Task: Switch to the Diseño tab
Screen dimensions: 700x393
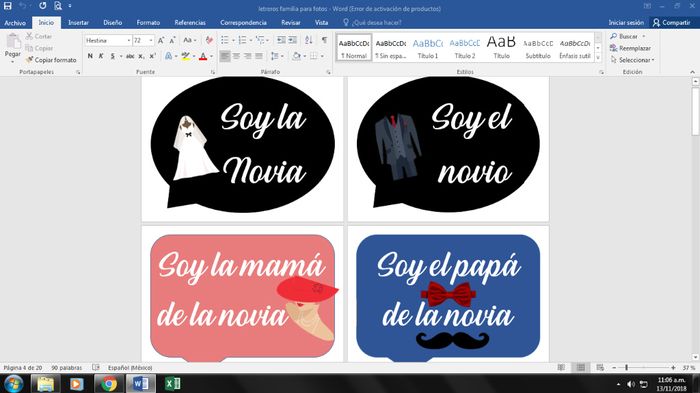Action: (112, 22)
